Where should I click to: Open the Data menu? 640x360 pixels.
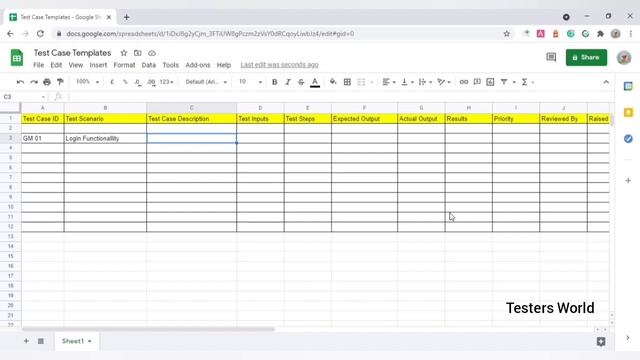149,65
